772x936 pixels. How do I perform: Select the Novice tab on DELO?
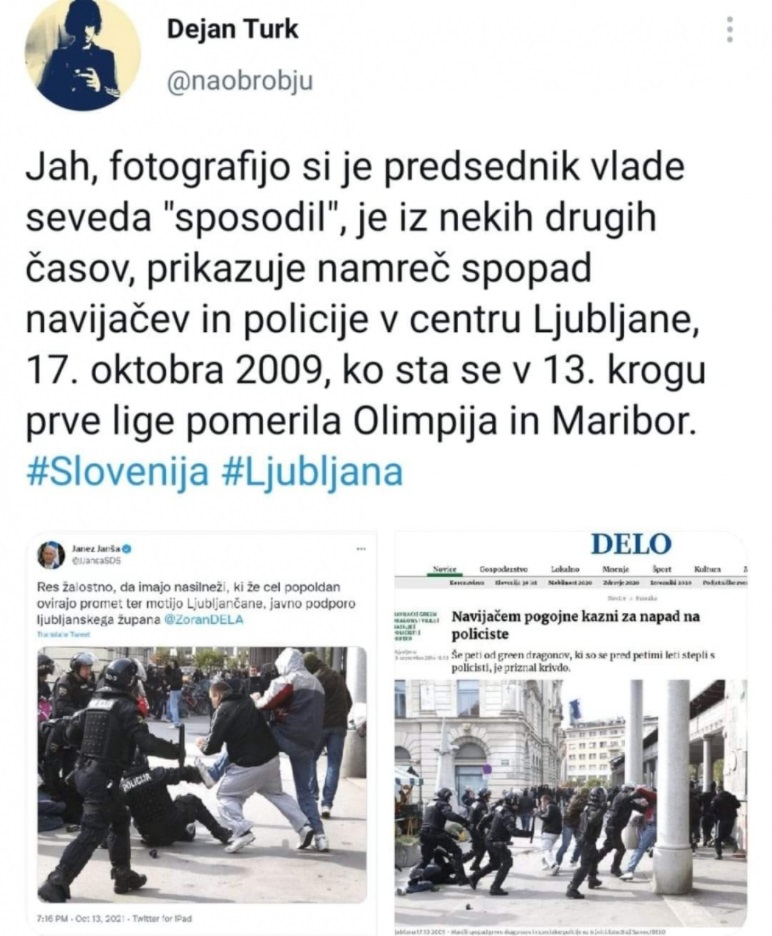(x=444, y=569)
